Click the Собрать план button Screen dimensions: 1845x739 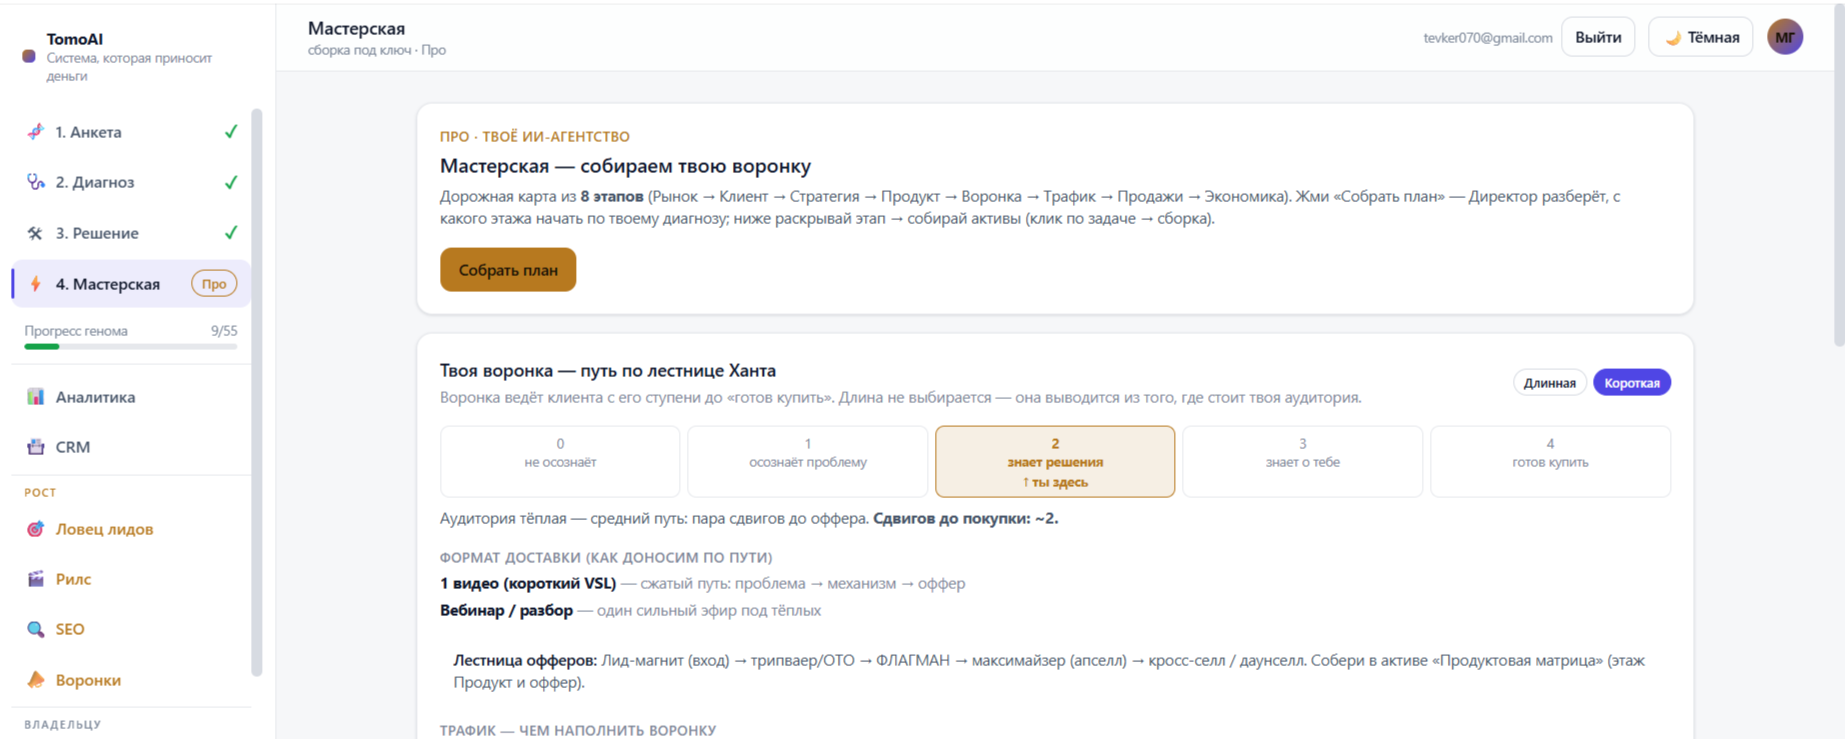[508, 270]
